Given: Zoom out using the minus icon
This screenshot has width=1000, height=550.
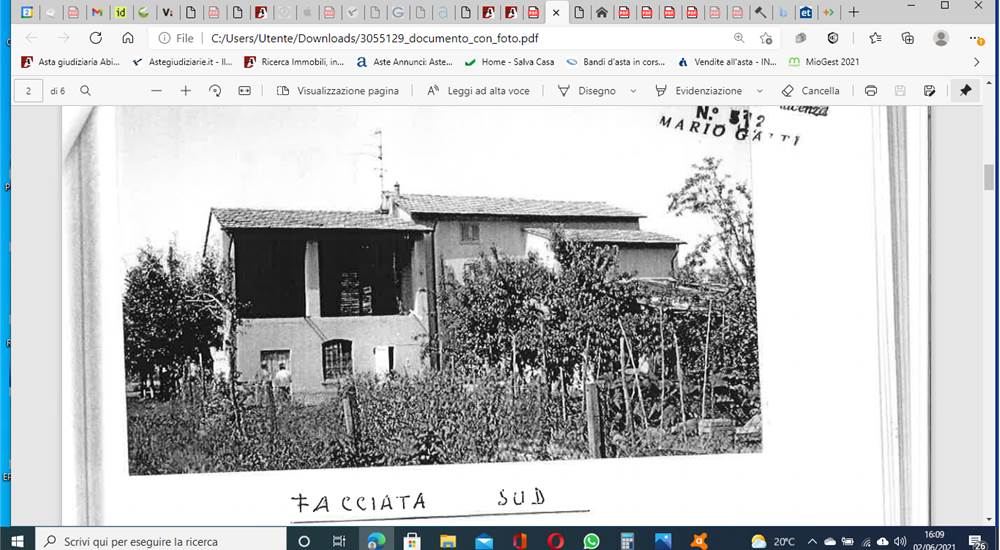Looking at the screenshot, I should (x=156, y=91).
